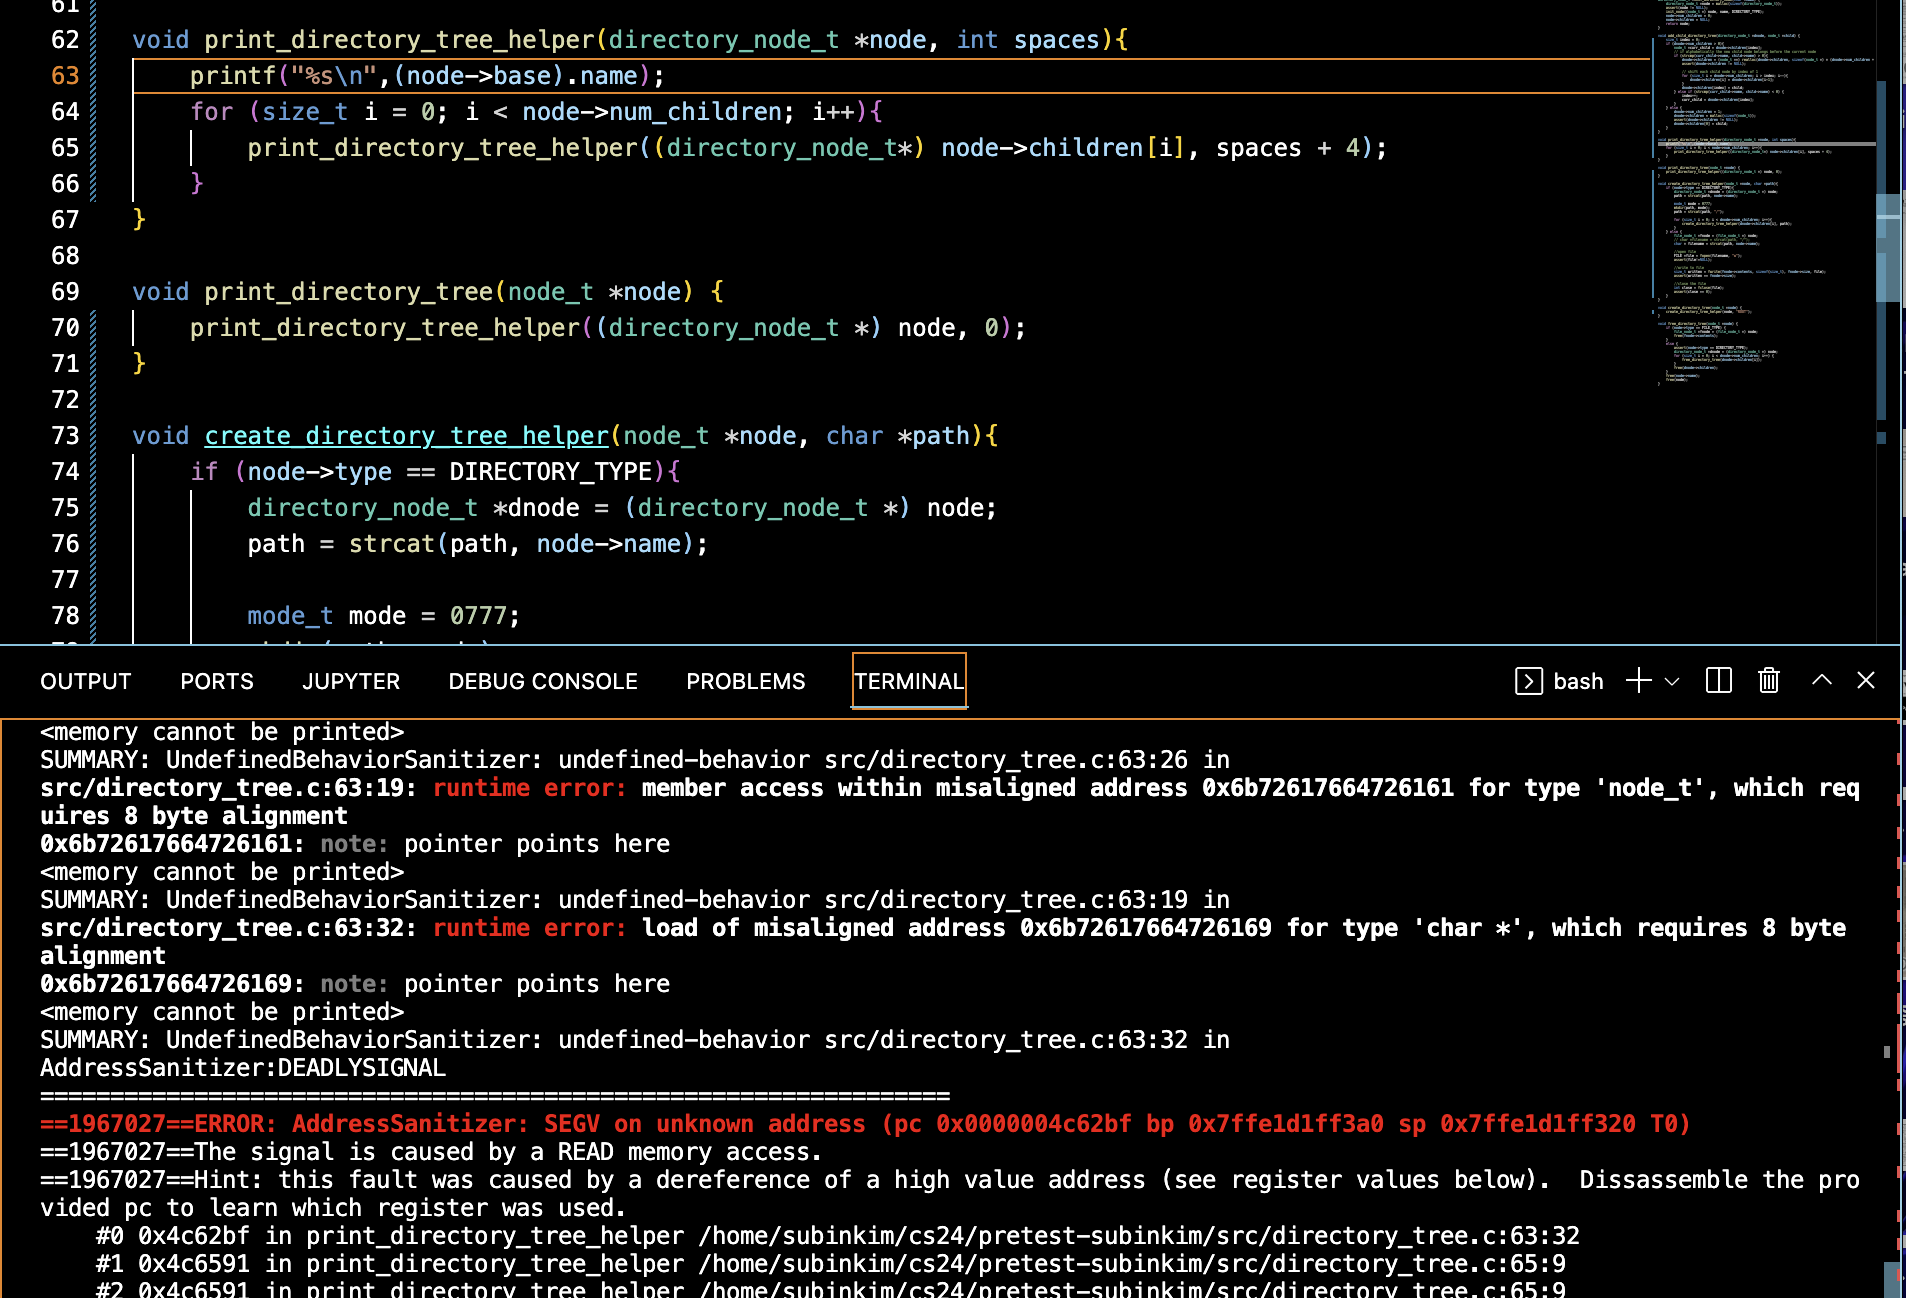The height and width of the screenshot is (1298, 1906).
Task: Split the terminal pane
Action: click(x=1719, y=681)
